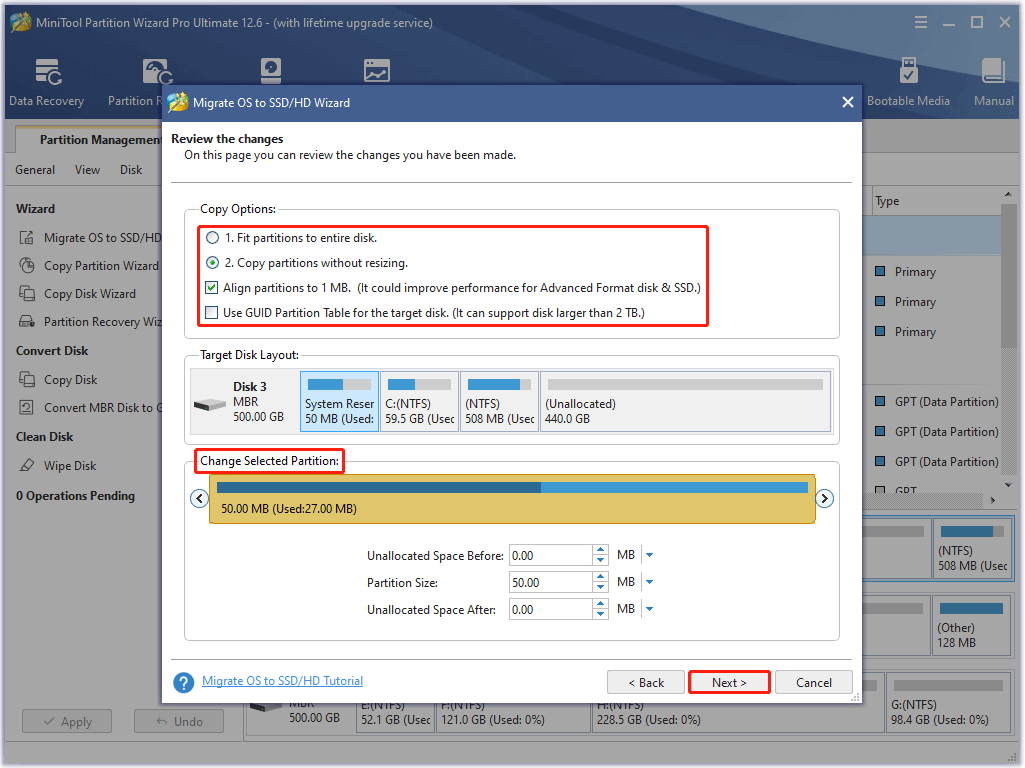Select the Unallocated 440.0 GB block
The width and height of the screenshot is (1025, 768).
tap(686, 401)
